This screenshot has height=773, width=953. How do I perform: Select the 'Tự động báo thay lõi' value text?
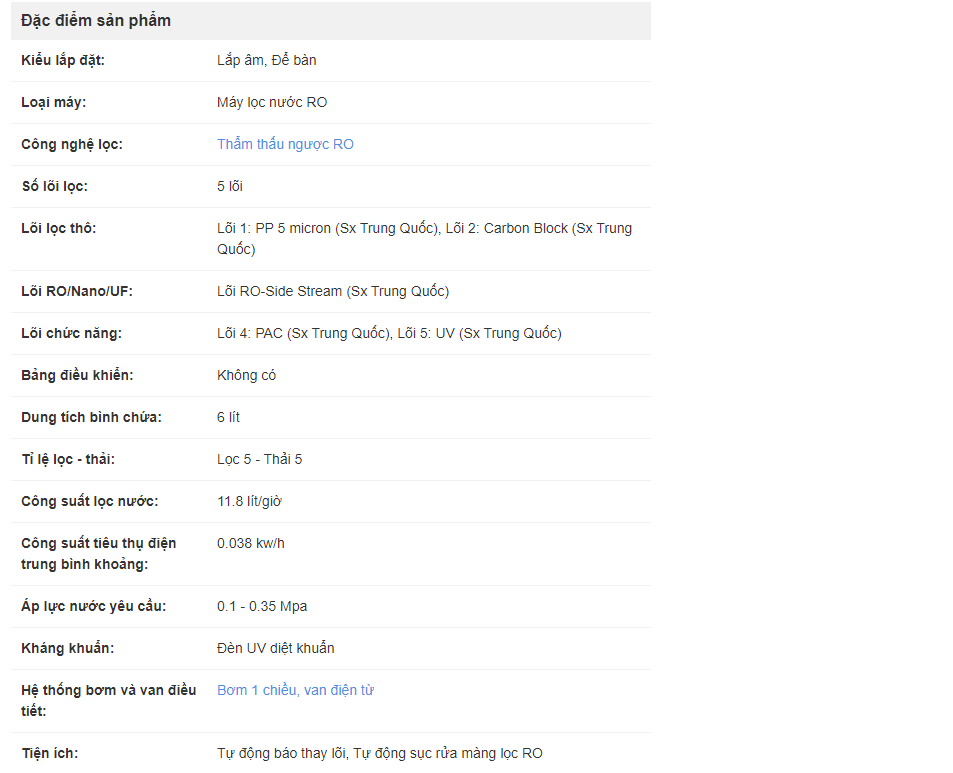281,754
